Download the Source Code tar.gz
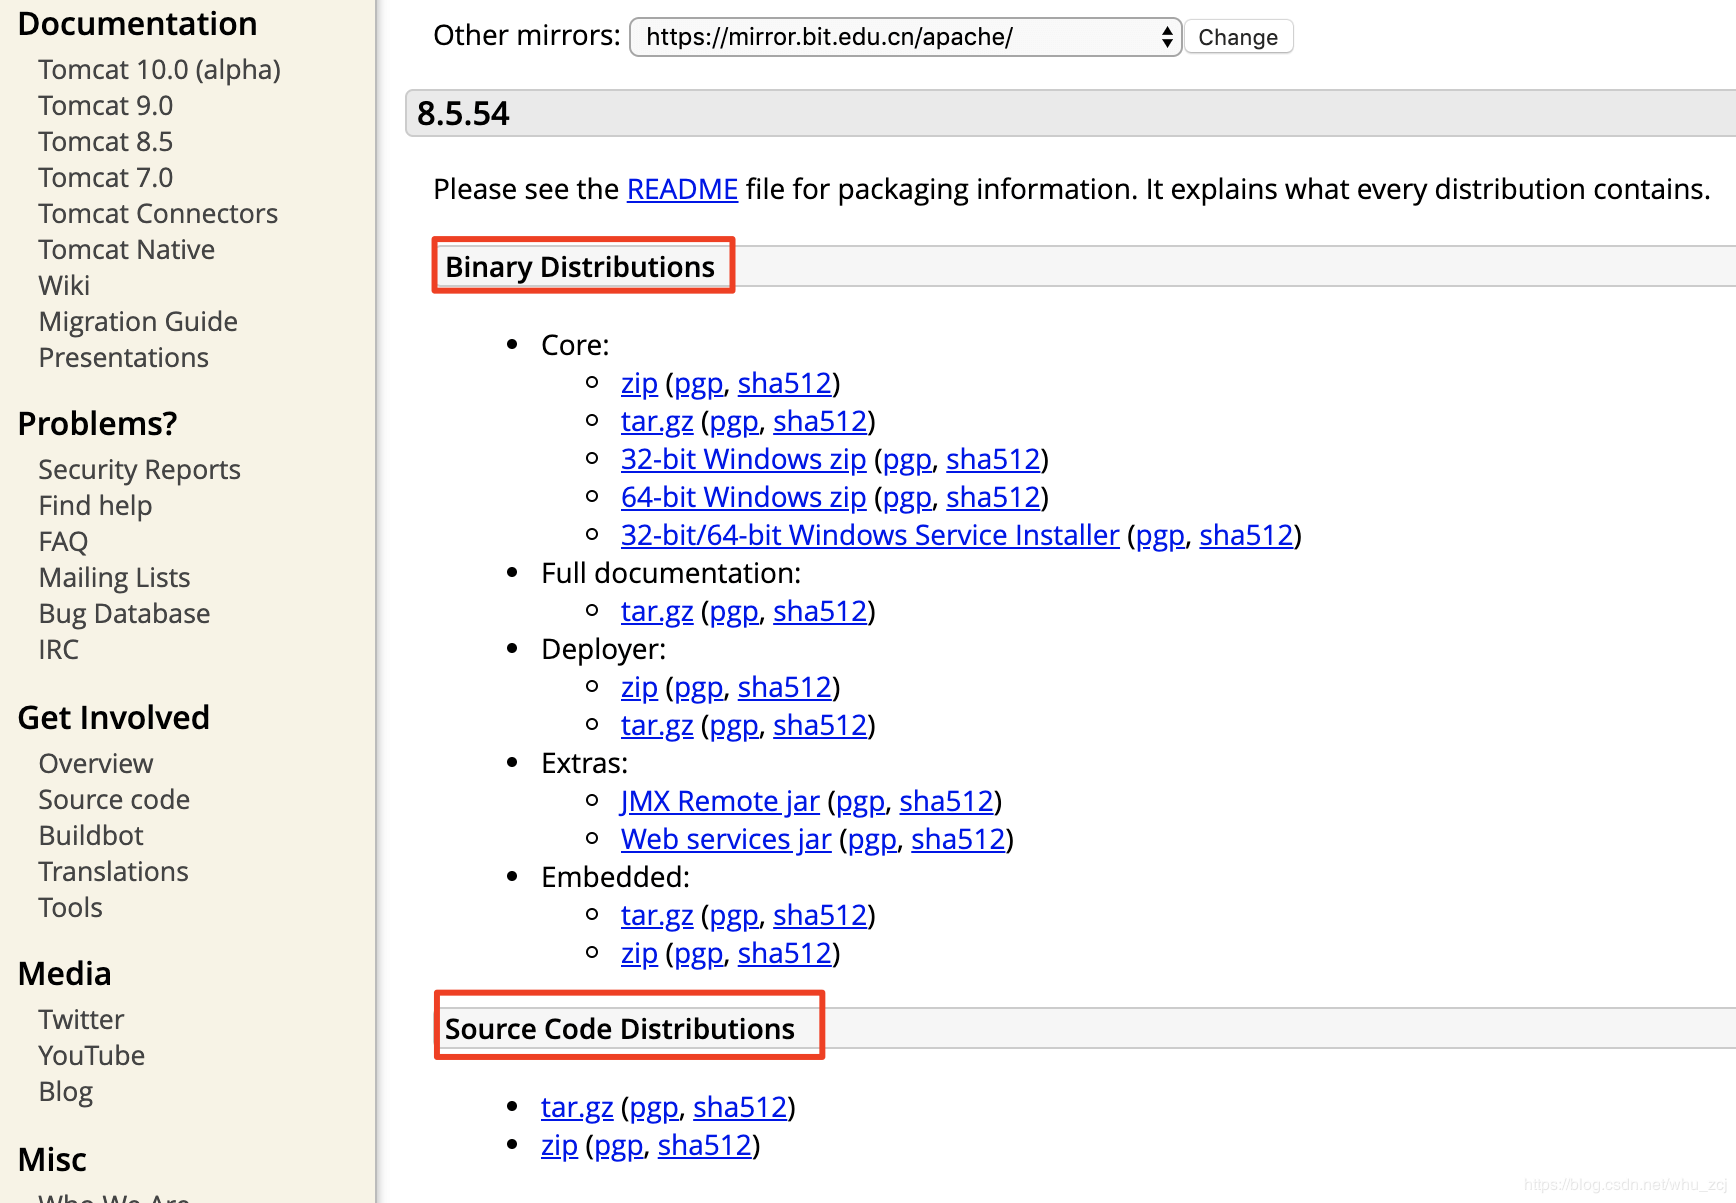 click(x=577, y=1107)
